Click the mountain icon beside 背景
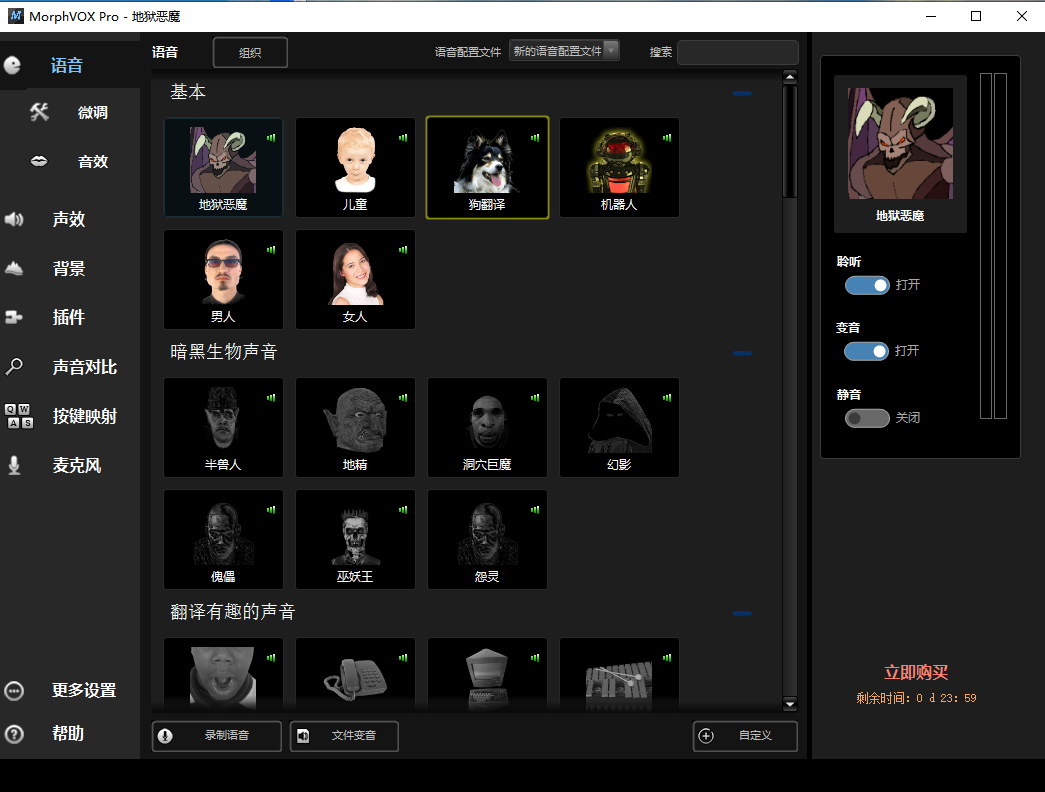The height and width of the screenshot is (792, 1045). click(14, 269)
